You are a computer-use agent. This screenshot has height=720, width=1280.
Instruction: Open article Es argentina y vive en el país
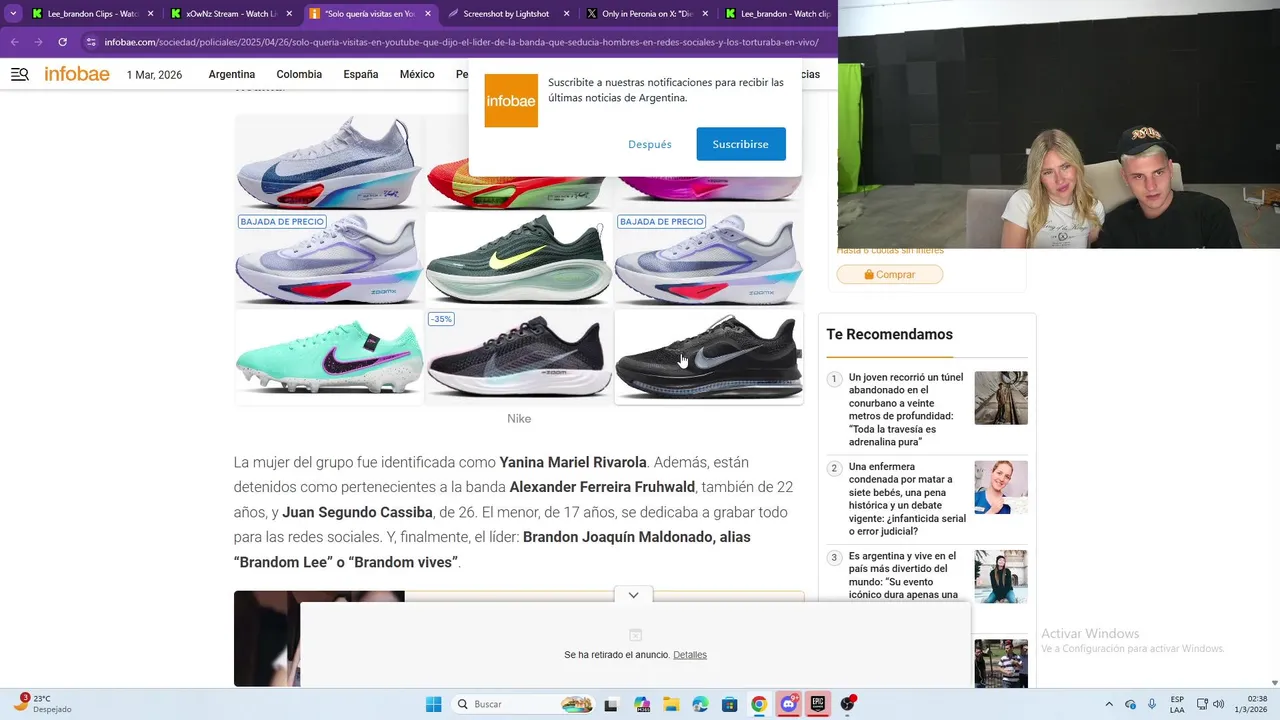pos(903,575)
